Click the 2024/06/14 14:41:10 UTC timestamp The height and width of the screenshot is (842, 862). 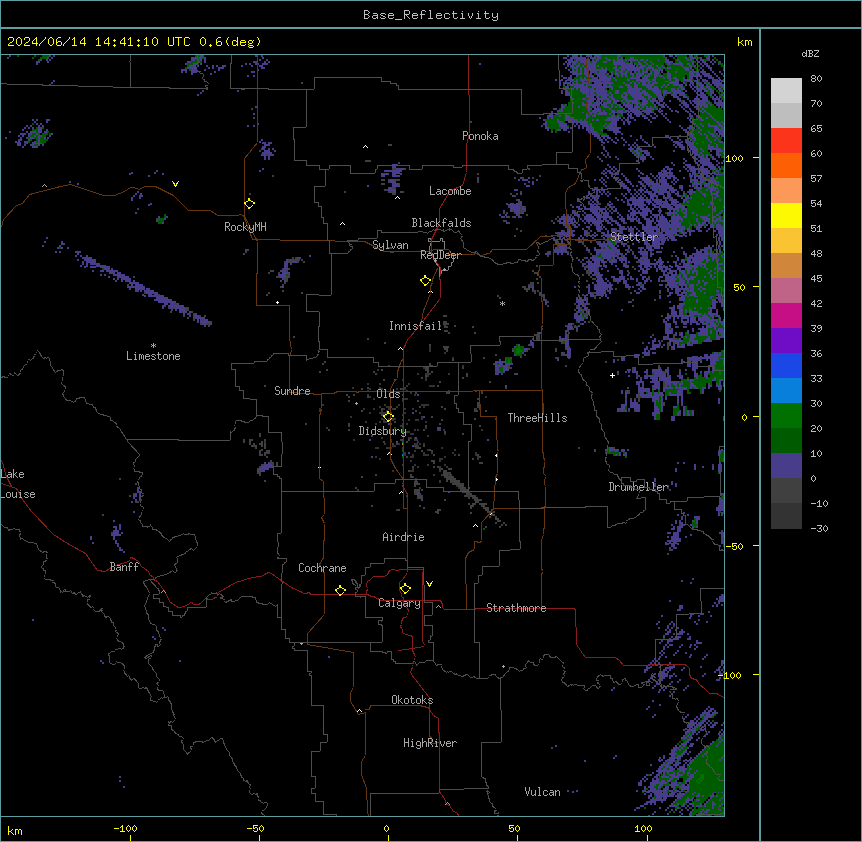[98, 42]
